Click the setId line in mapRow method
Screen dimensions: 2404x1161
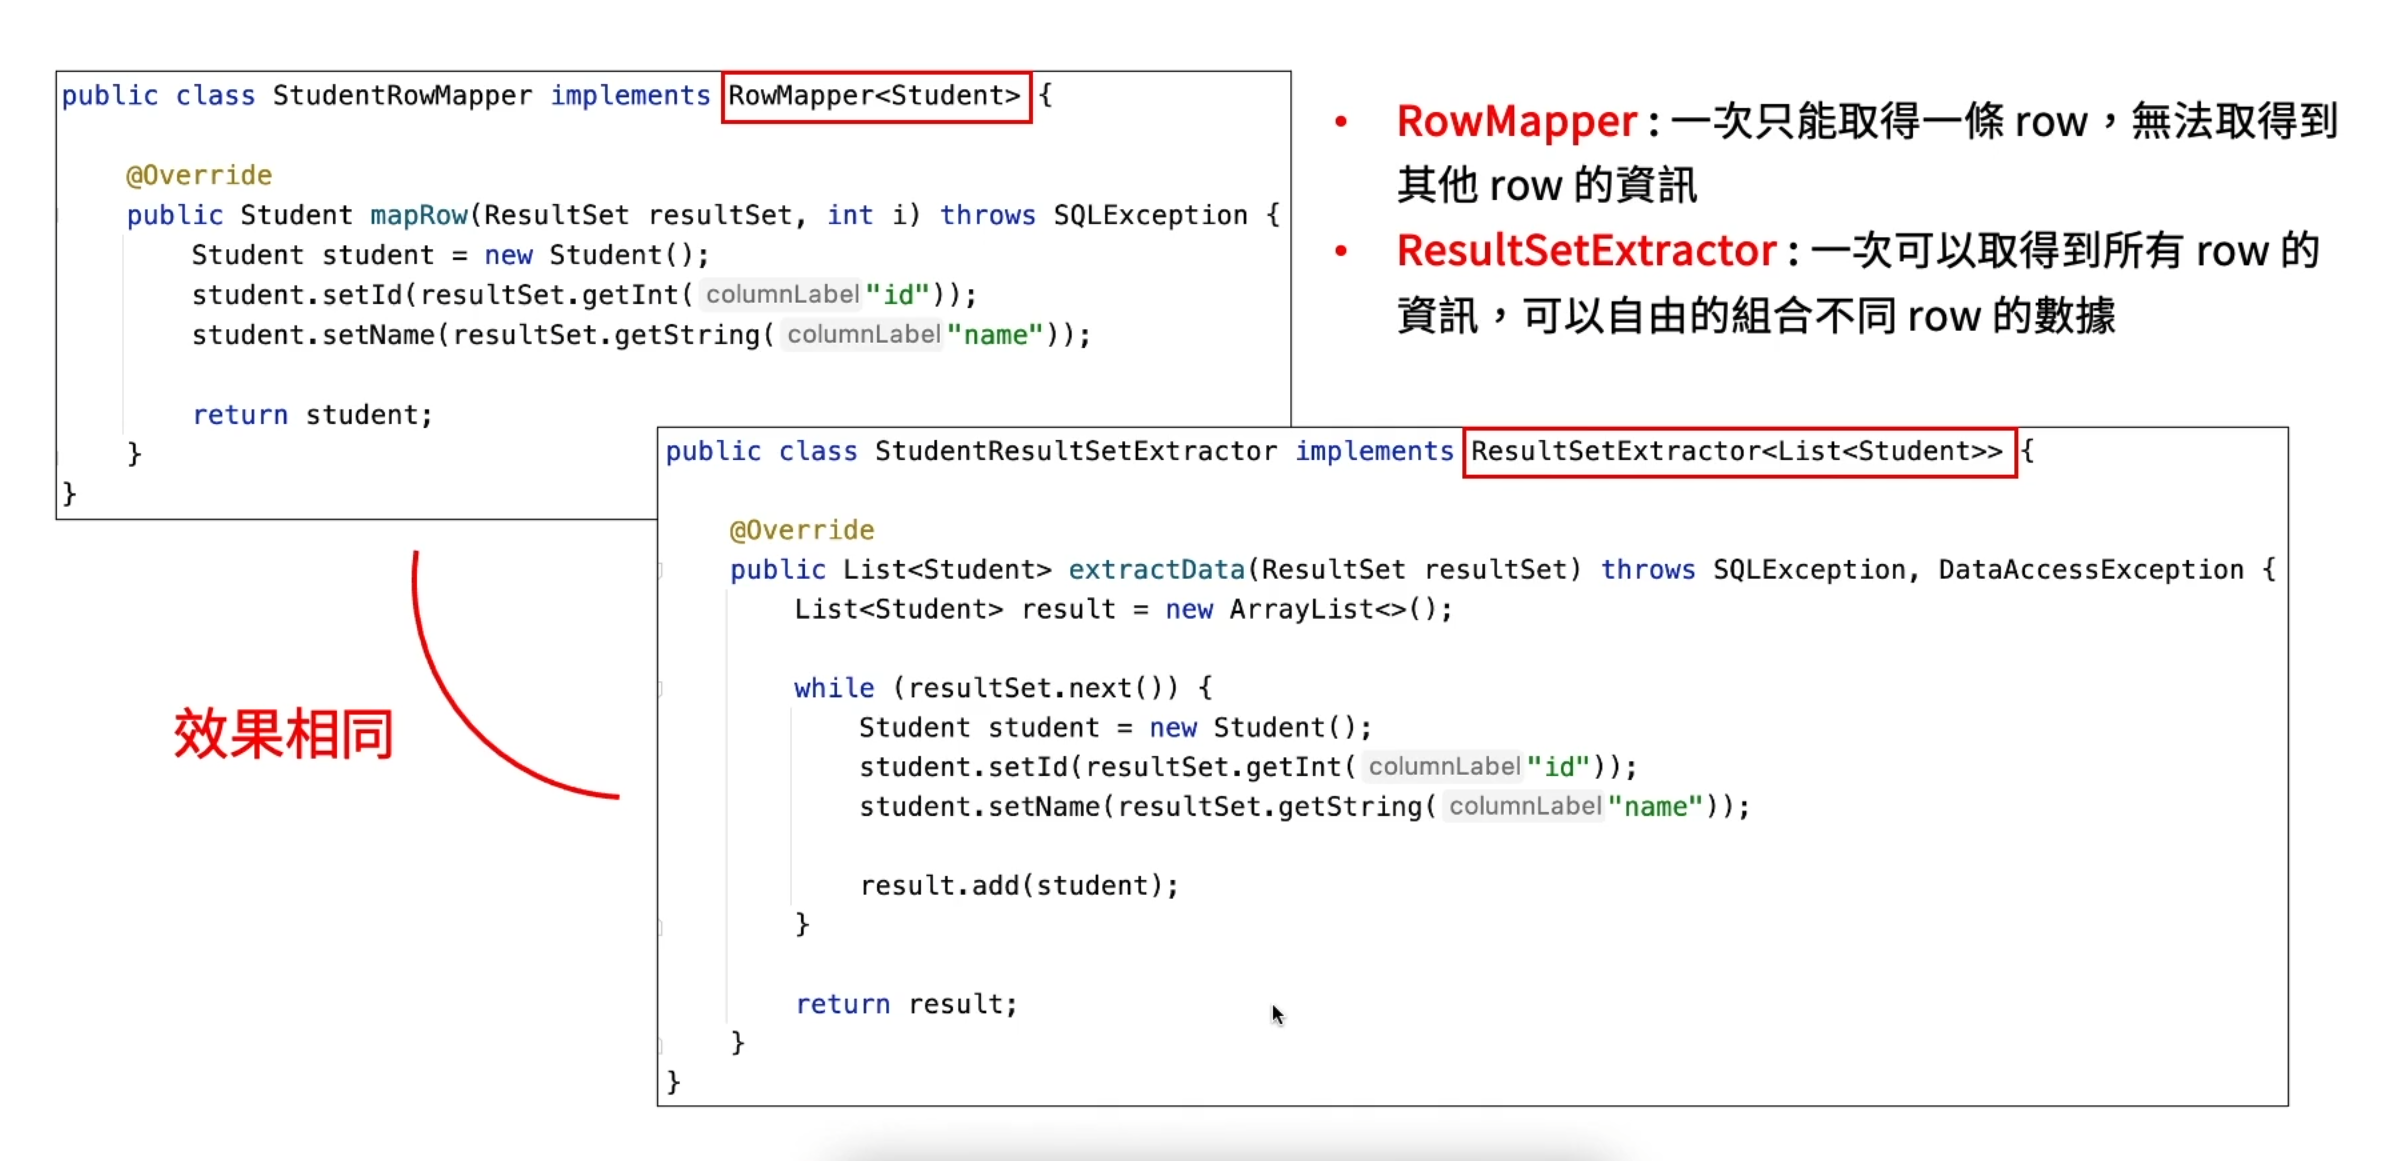coord(584,295)
